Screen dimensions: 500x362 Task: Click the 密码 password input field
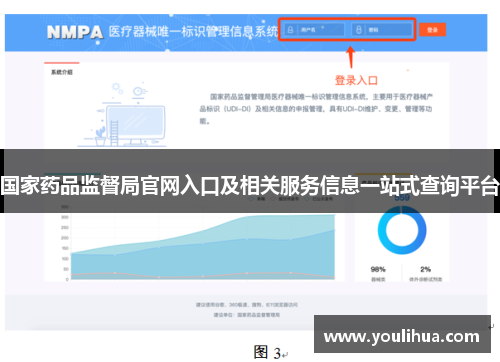tap(382, 30)
